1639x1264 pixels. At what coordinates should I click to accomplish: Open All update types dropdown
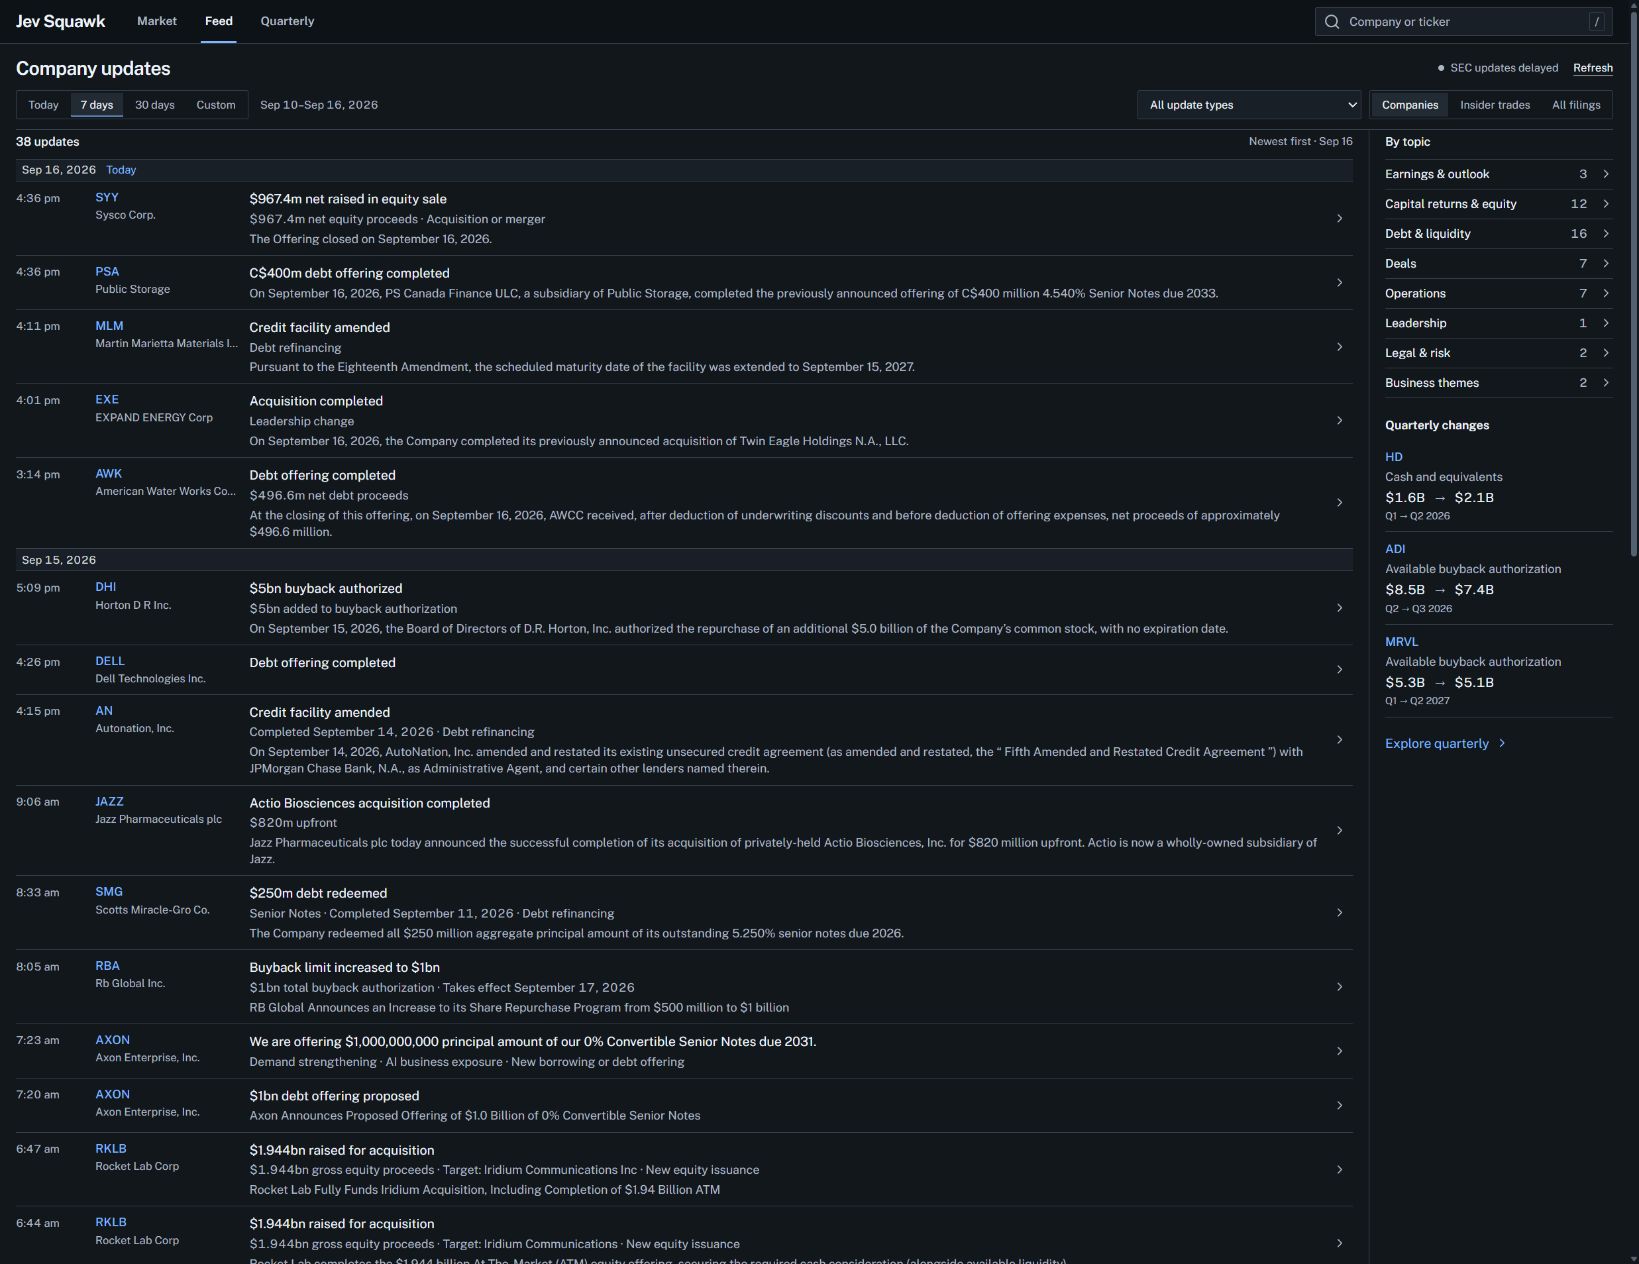coord(1249,105)
